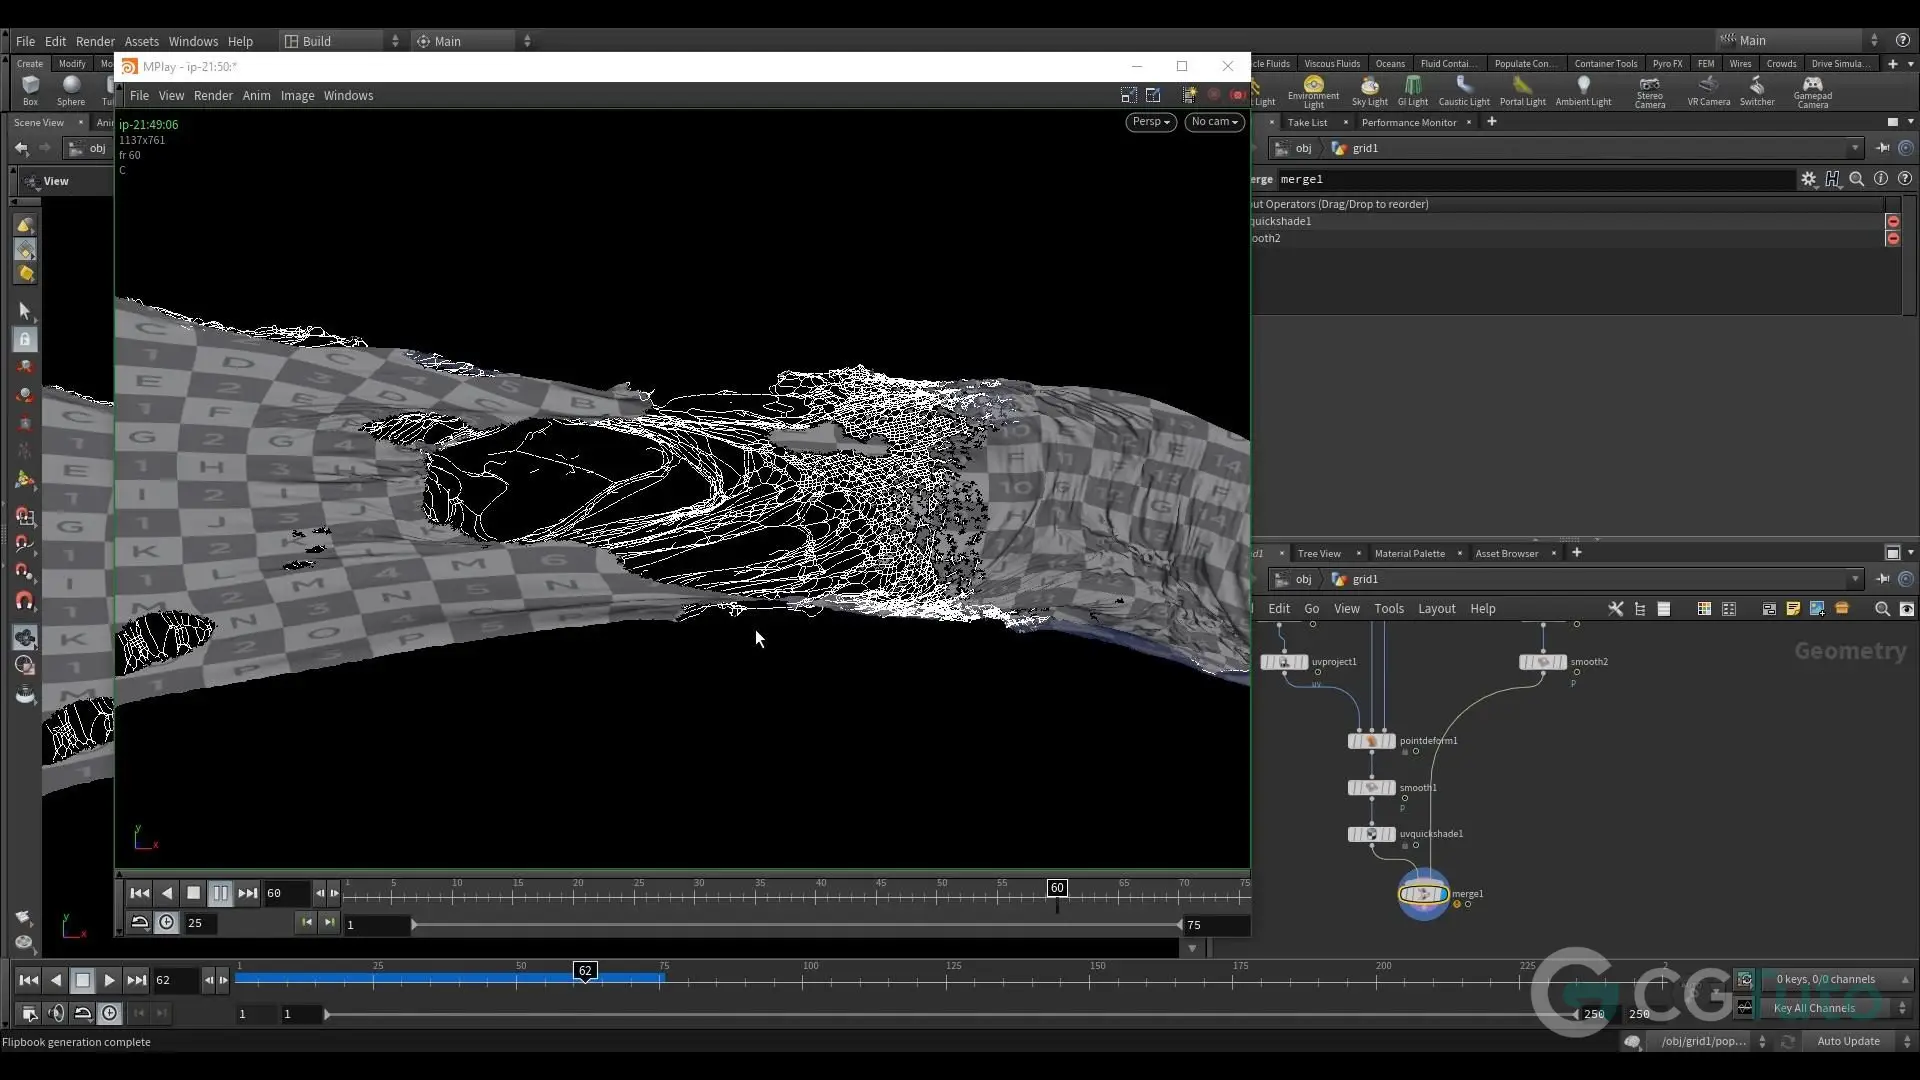This screenshot has width=1920, height=1080.
Task: Stop playback in the main playbar
Action: pyautogui.click(x=83, y=980)
